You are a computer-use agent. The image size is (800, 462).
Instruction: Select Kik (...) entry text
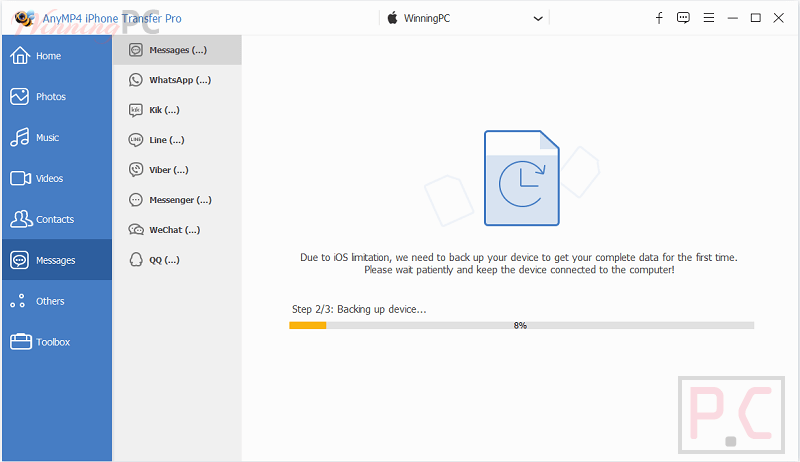[x=164, y=110]
